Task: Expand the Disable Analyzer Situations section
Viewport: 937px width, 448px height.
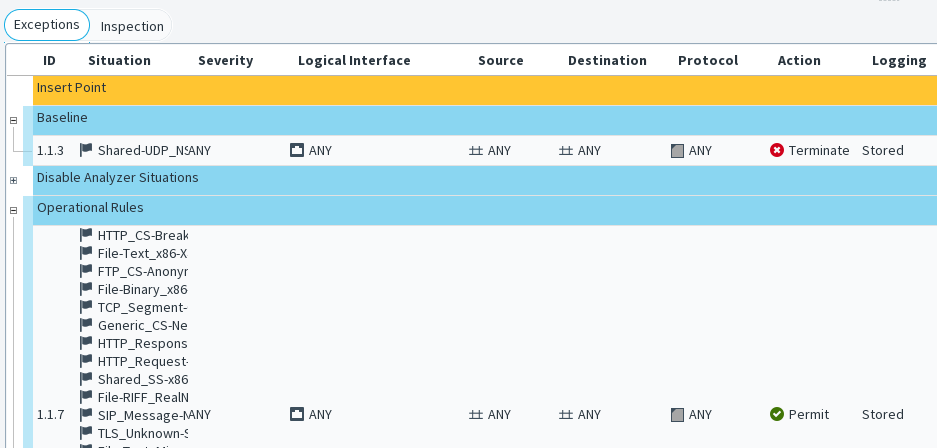Action: coord(14,180)
